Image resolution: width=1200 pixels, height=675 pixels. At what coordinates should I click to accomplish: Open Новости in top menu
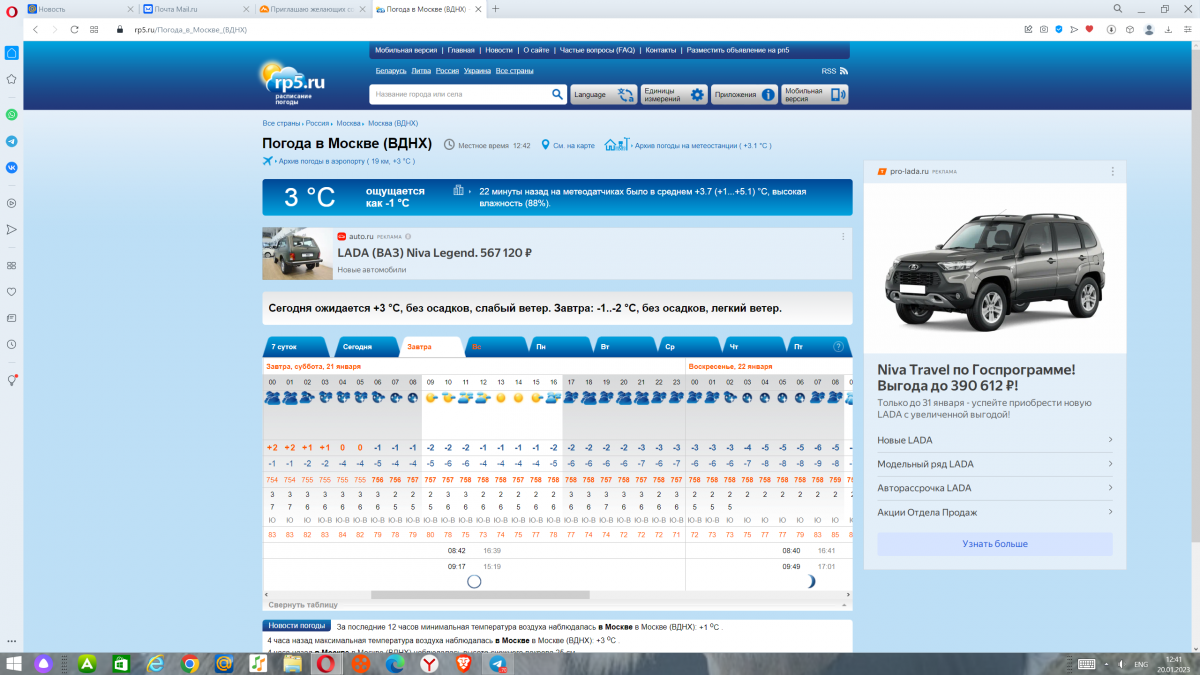click(498, 50)
